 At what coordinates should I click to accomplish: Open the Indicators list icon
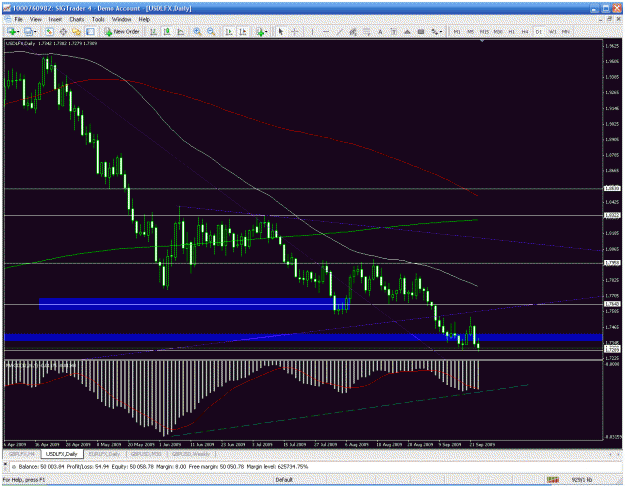260,31
